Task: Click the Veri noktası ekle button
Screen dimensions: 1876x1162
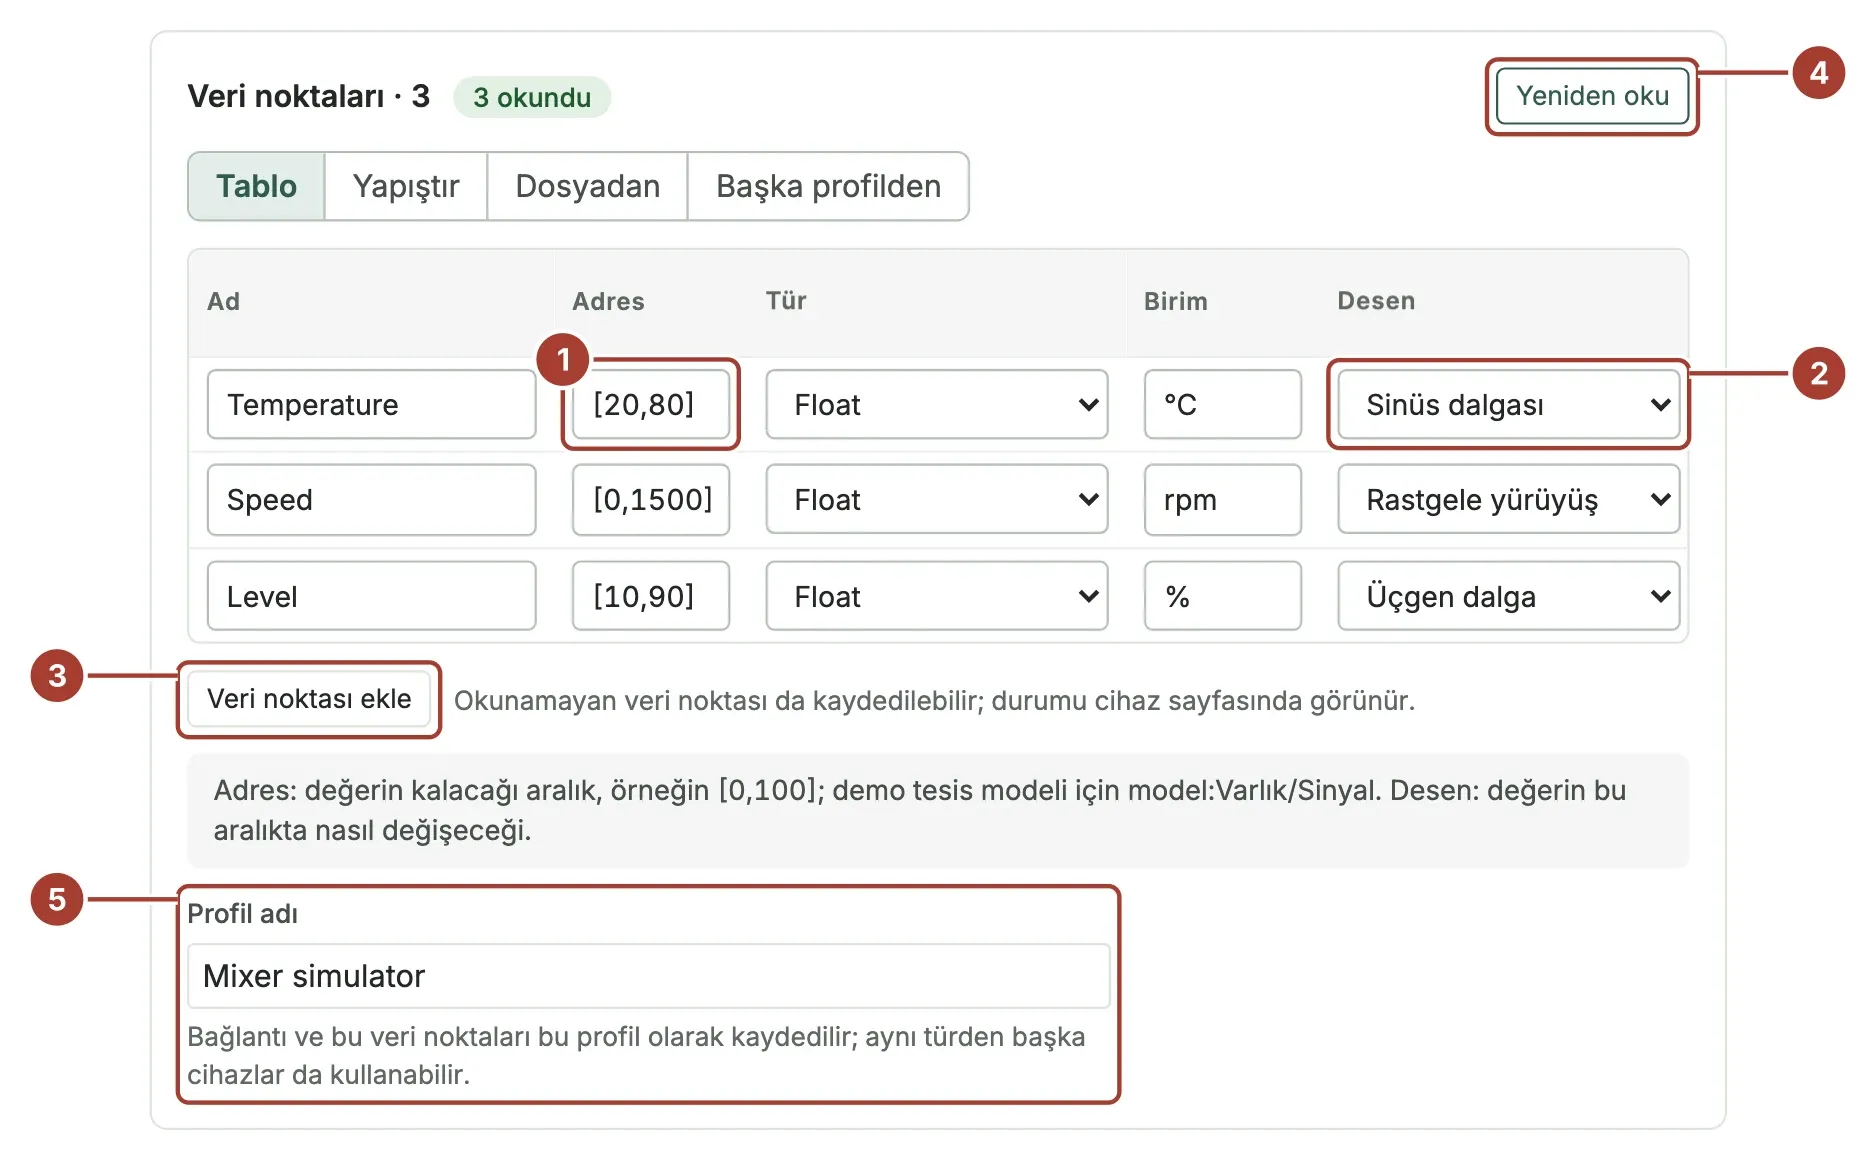Action: pos(309,699)
